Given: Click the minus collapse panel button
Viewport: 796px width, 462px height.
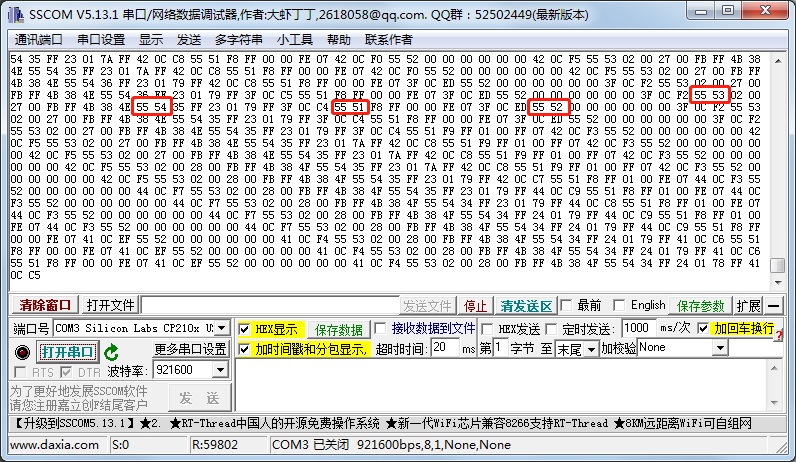Looking at the screenshot, I should [772, 305].
